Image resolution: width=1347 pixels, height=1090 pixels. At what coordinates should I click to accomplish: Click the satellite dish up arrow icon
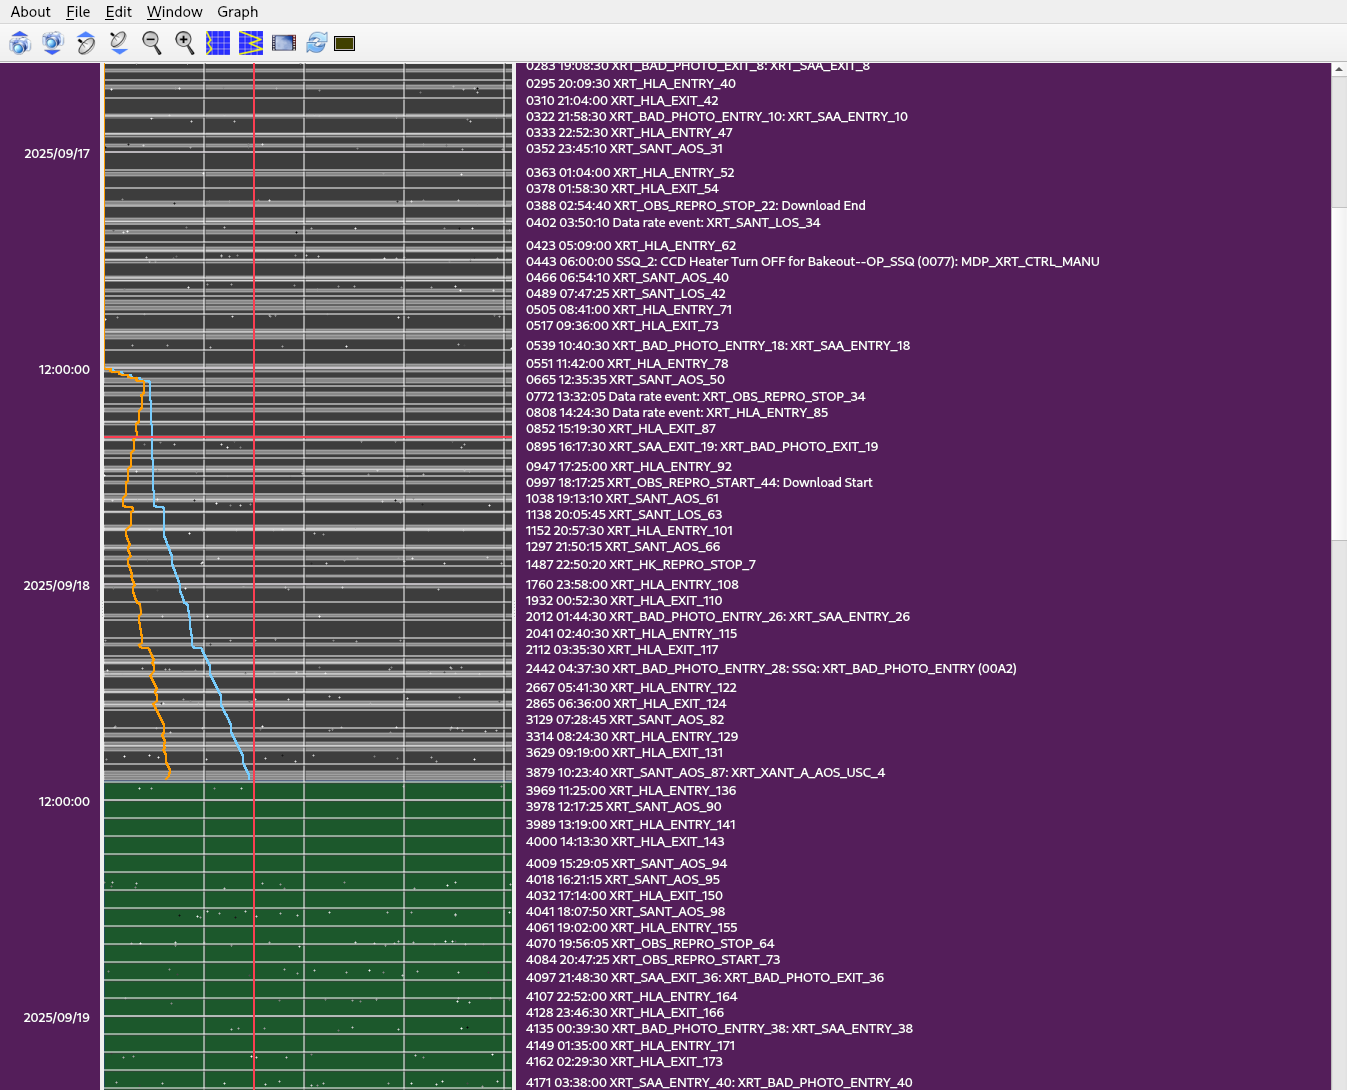[x=86, y=43]
